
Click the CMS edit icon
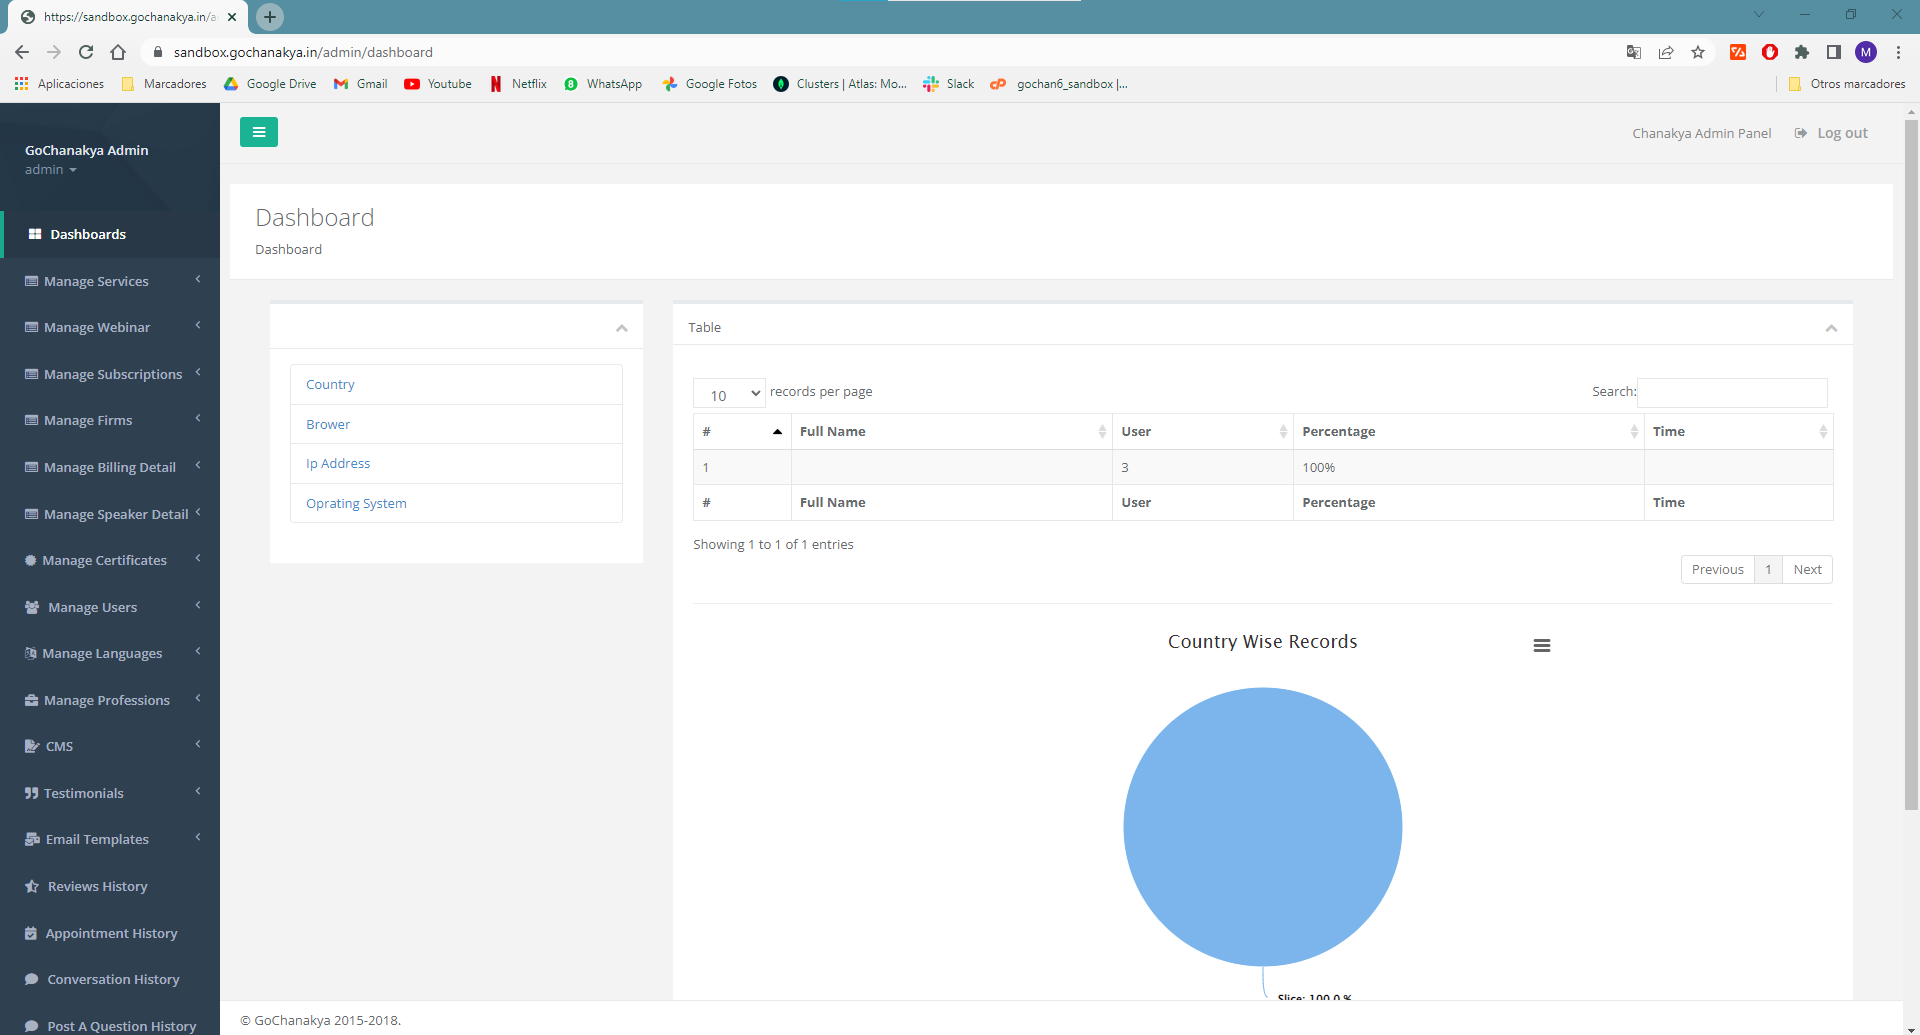[x=32, y=746]
